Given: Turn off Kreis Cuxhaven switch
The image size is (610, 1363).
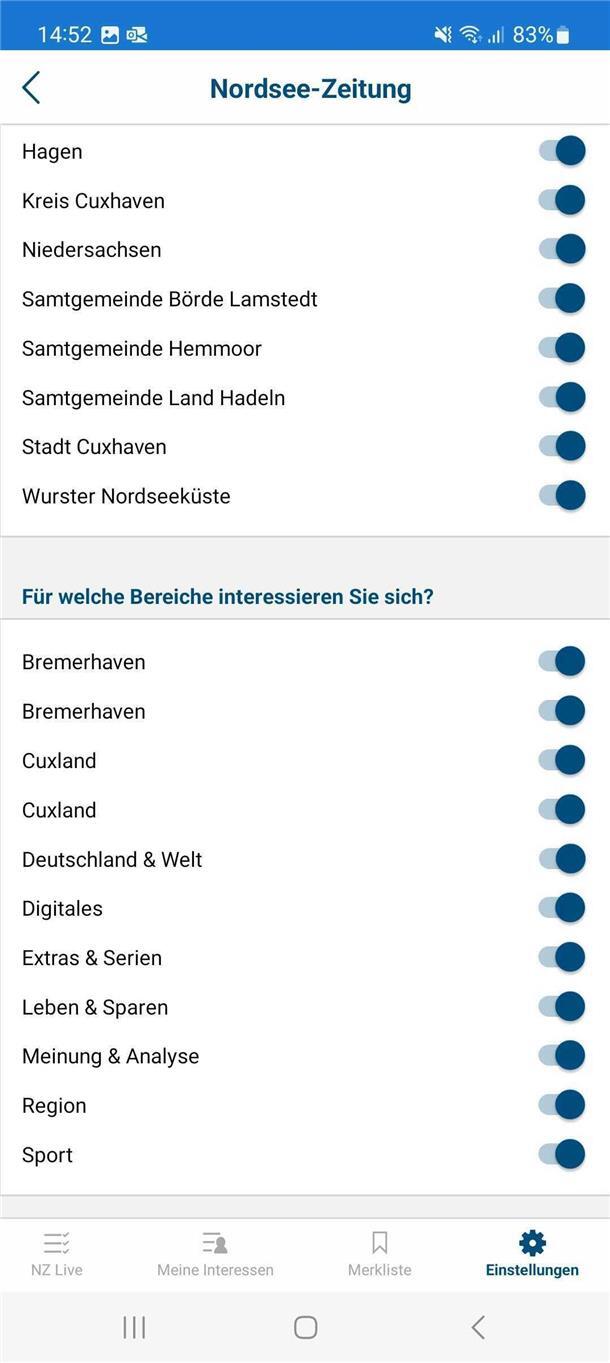Looking at the screenshot, I should (562, 200).
